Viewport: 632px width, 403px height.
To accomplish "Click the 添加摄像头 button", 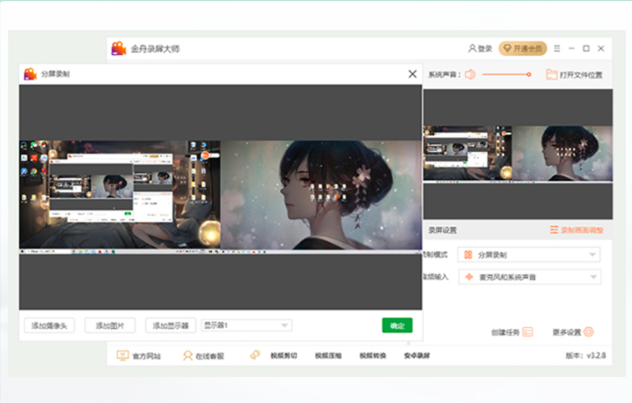I will point(49,325).
